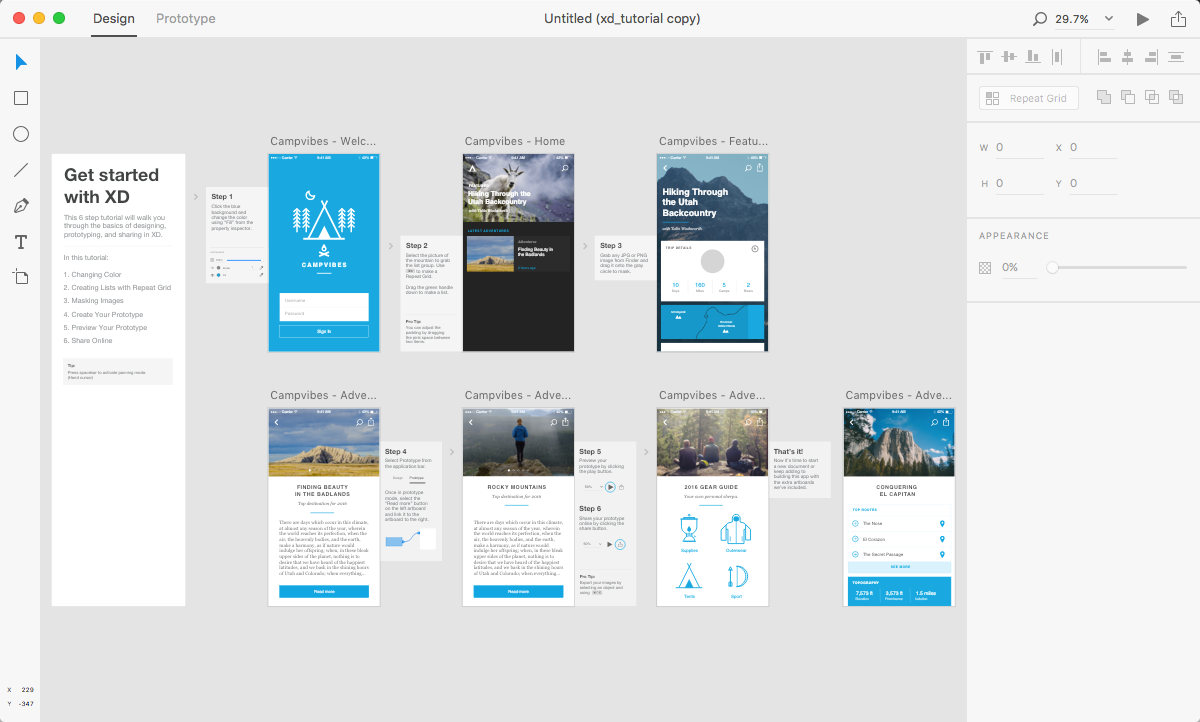
Task: Click the Distribute Vertically icon
Action: pos(1057,57)
